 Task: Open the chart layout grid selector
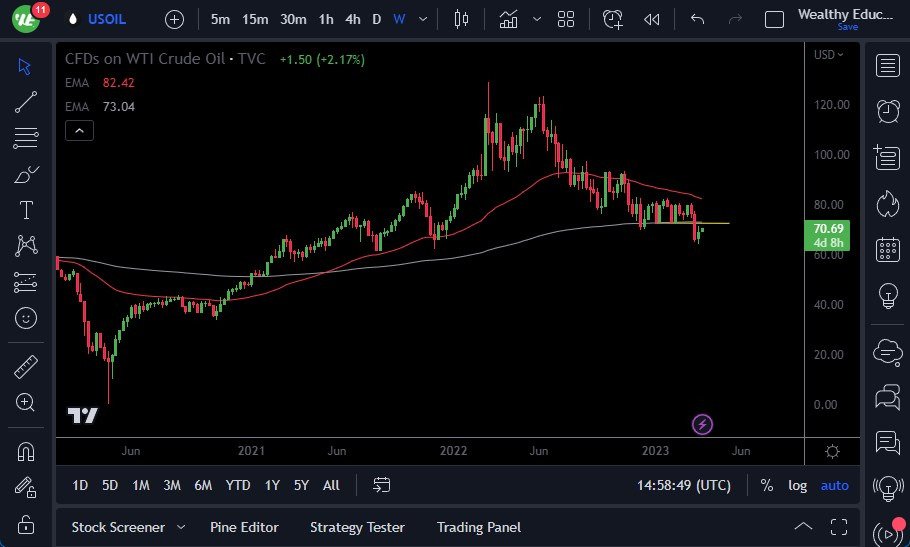coord(566,19)
